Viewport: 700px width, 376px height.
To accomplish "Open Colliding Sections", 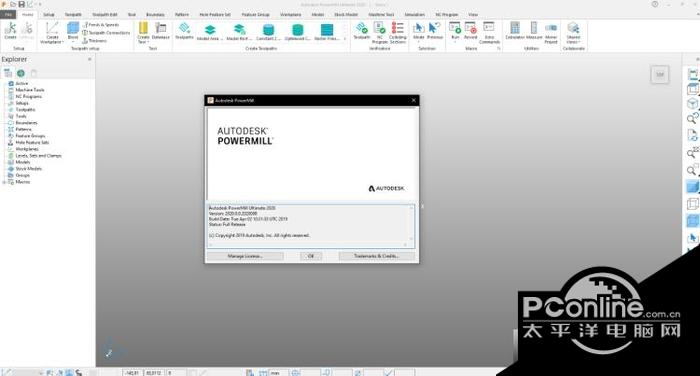I will click(397, 33).
